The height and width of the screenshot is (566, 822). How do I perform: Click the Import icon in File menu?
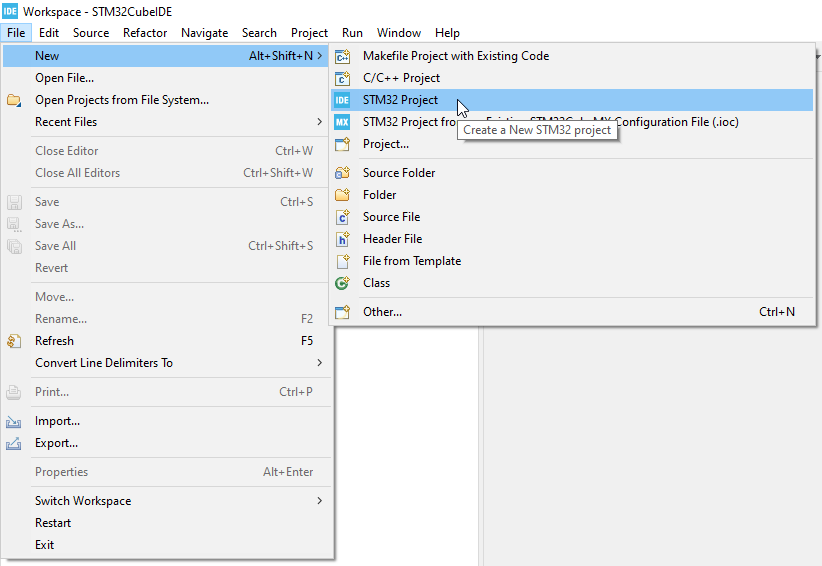[x=14, y=421]
